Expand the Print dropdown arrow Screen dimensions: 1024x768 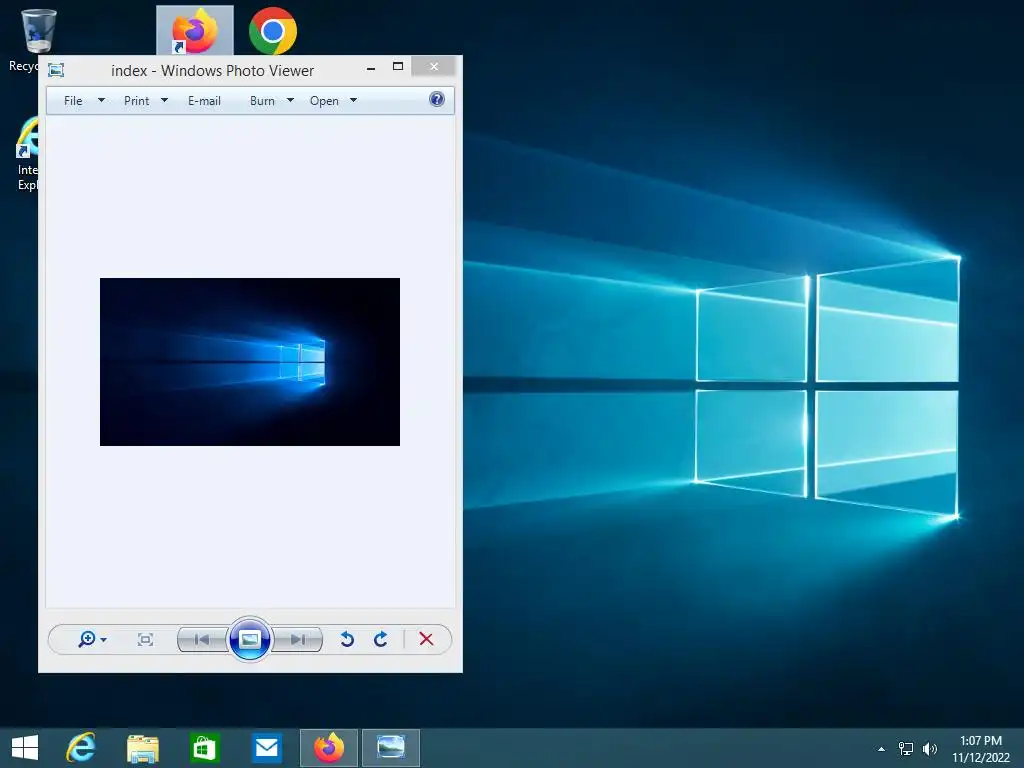[165, 100]
